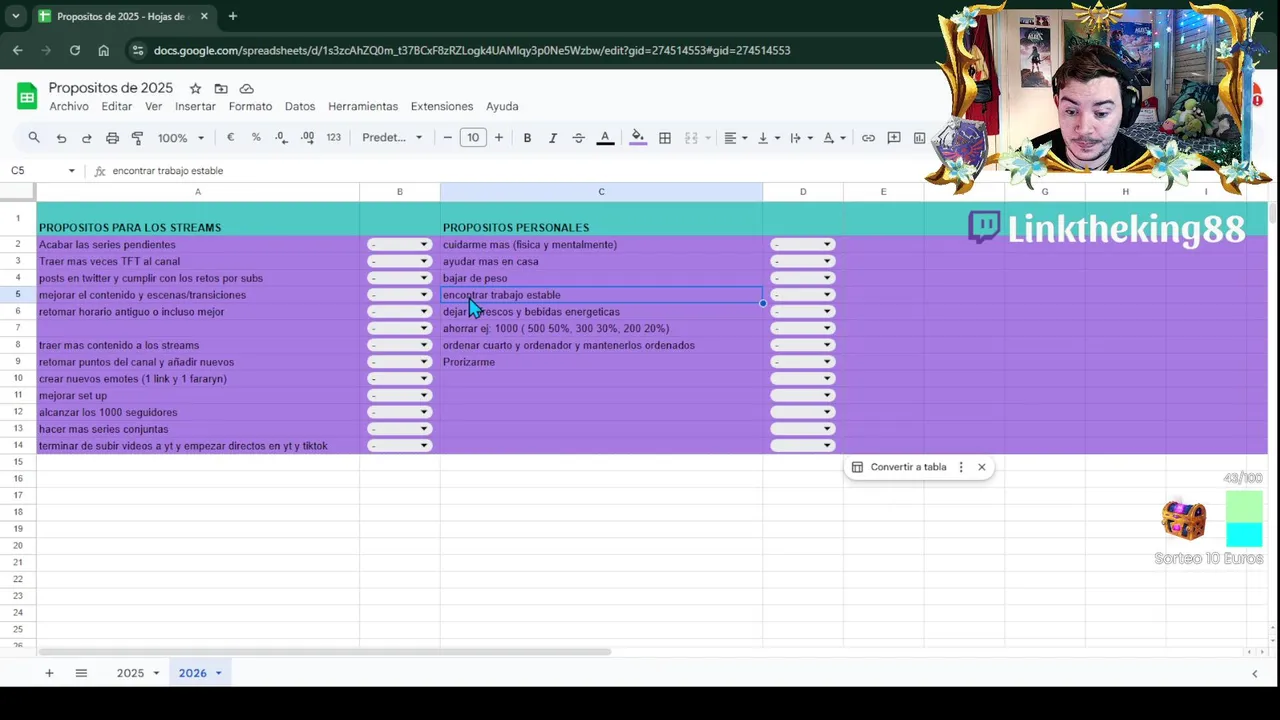The image size is (1280, 720).
Task: Open more options in Convertir a tabla popup
Action: tap(961, 467)
